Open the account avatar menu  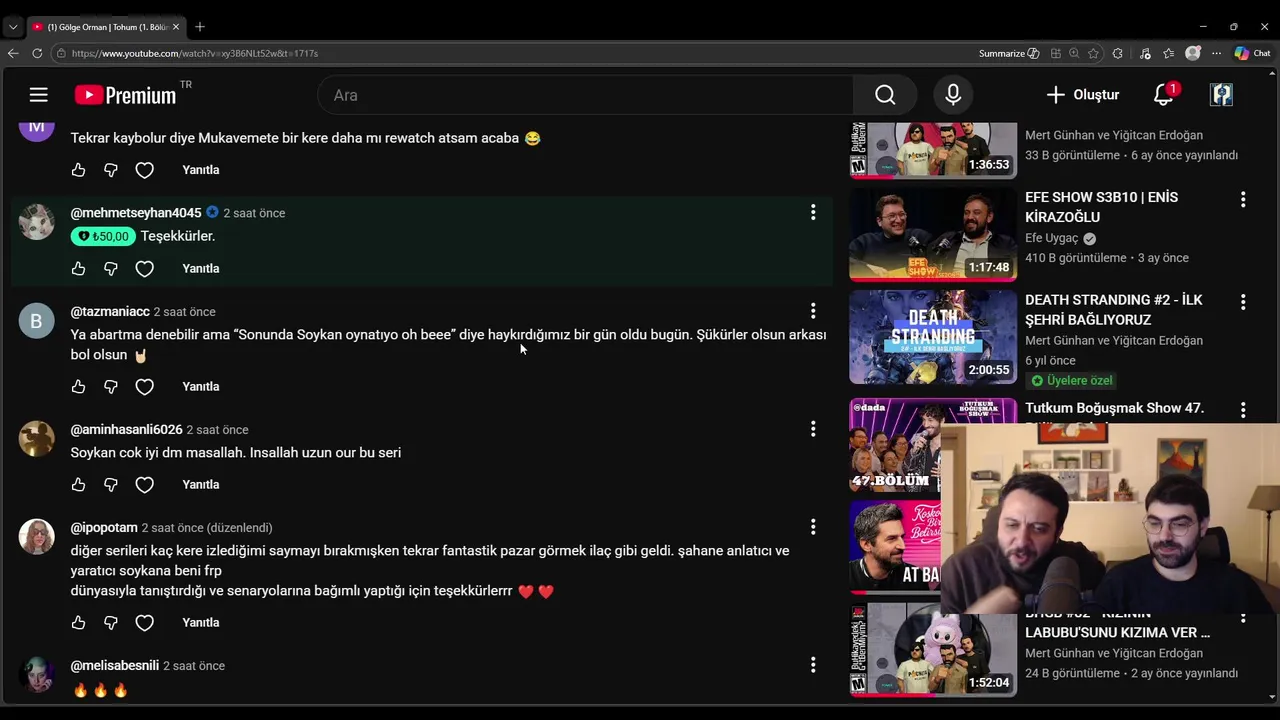[1221, 95]
